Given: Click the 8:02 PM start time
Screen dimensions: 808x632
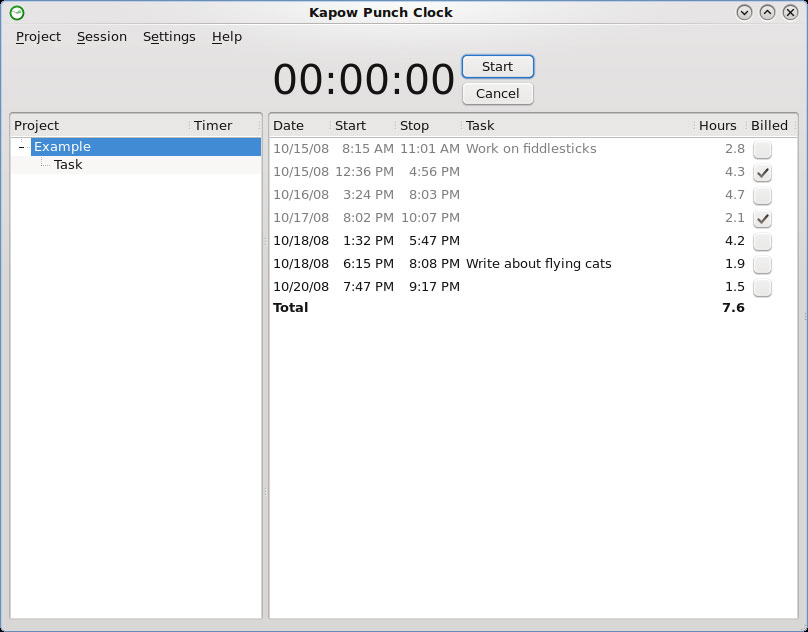Looking at the screenshot, I should click(x=368, y=218).
